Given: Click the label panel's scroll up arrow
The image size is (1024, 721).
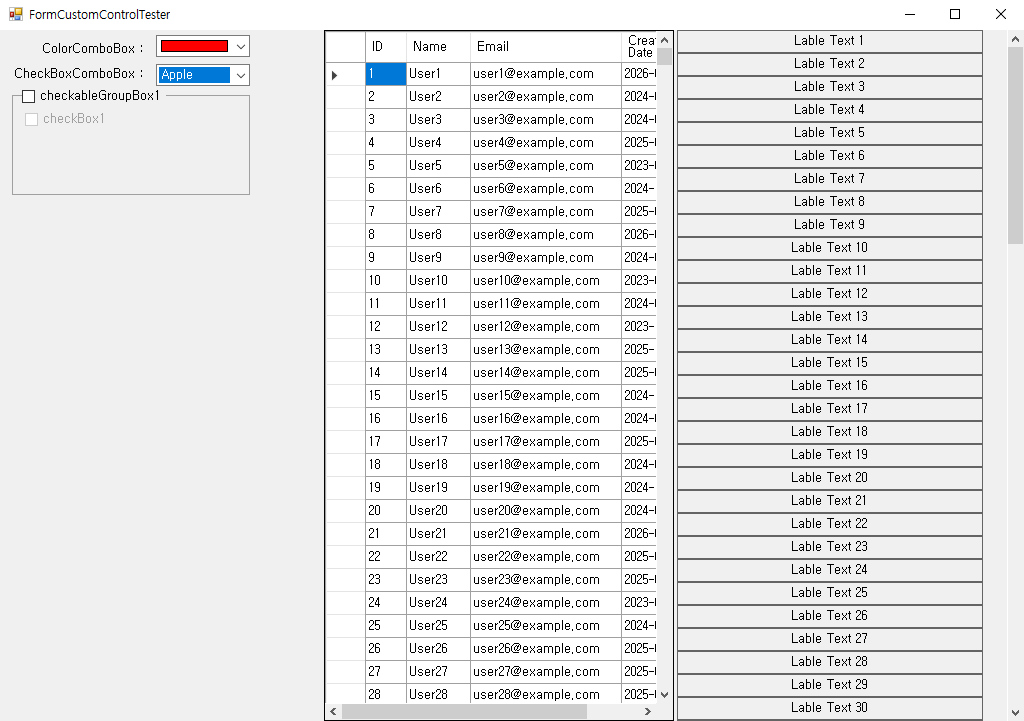Looking at the screenshot, I should pos(1016,39).
